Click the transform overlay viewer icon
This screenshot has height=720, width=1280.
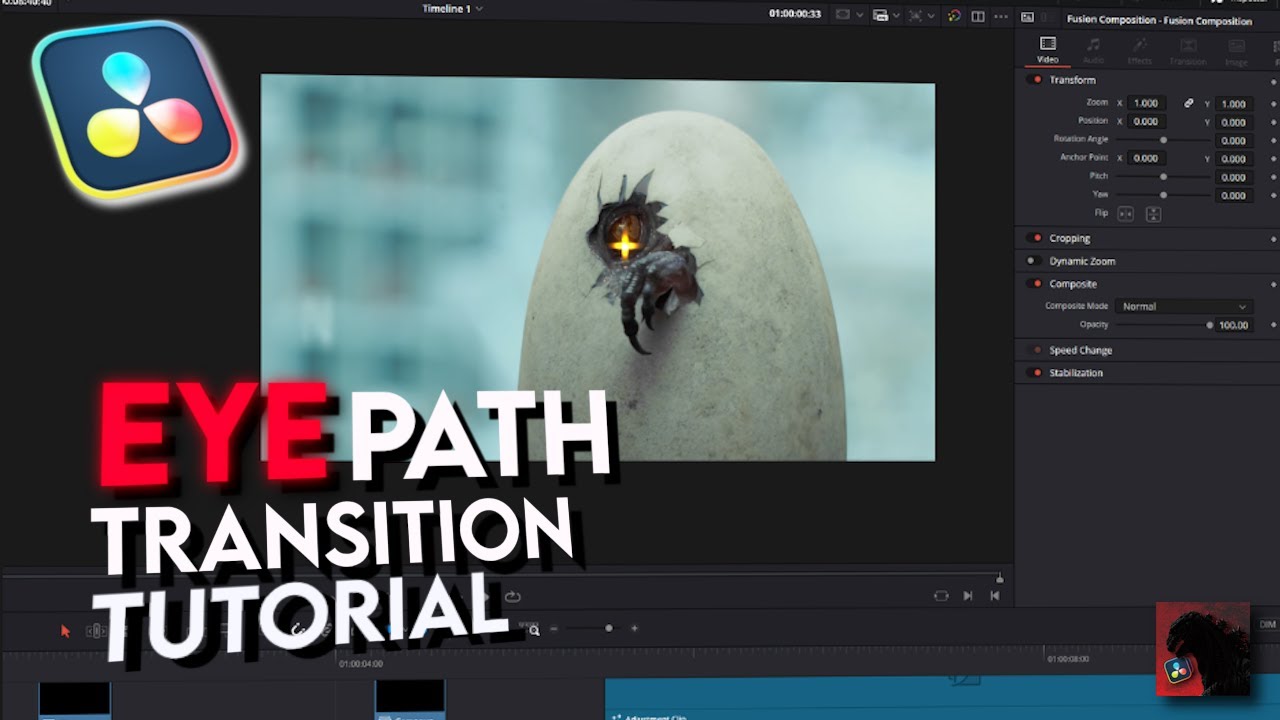pos(916,15)
